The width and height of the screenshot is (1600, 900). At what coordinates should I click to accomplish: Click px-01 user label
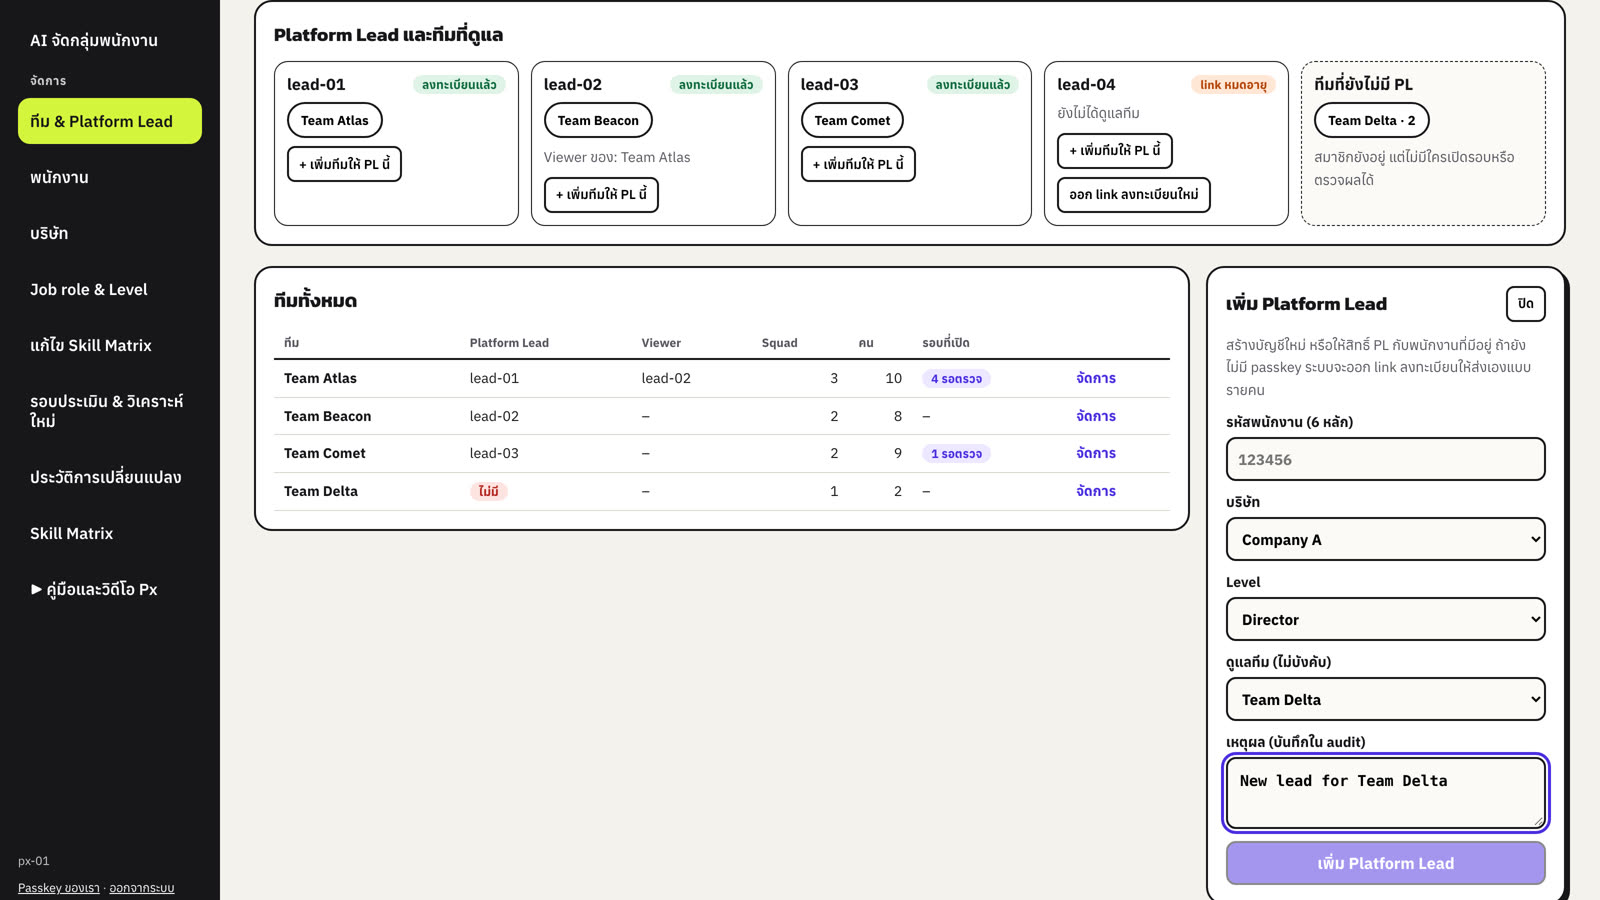33,861
